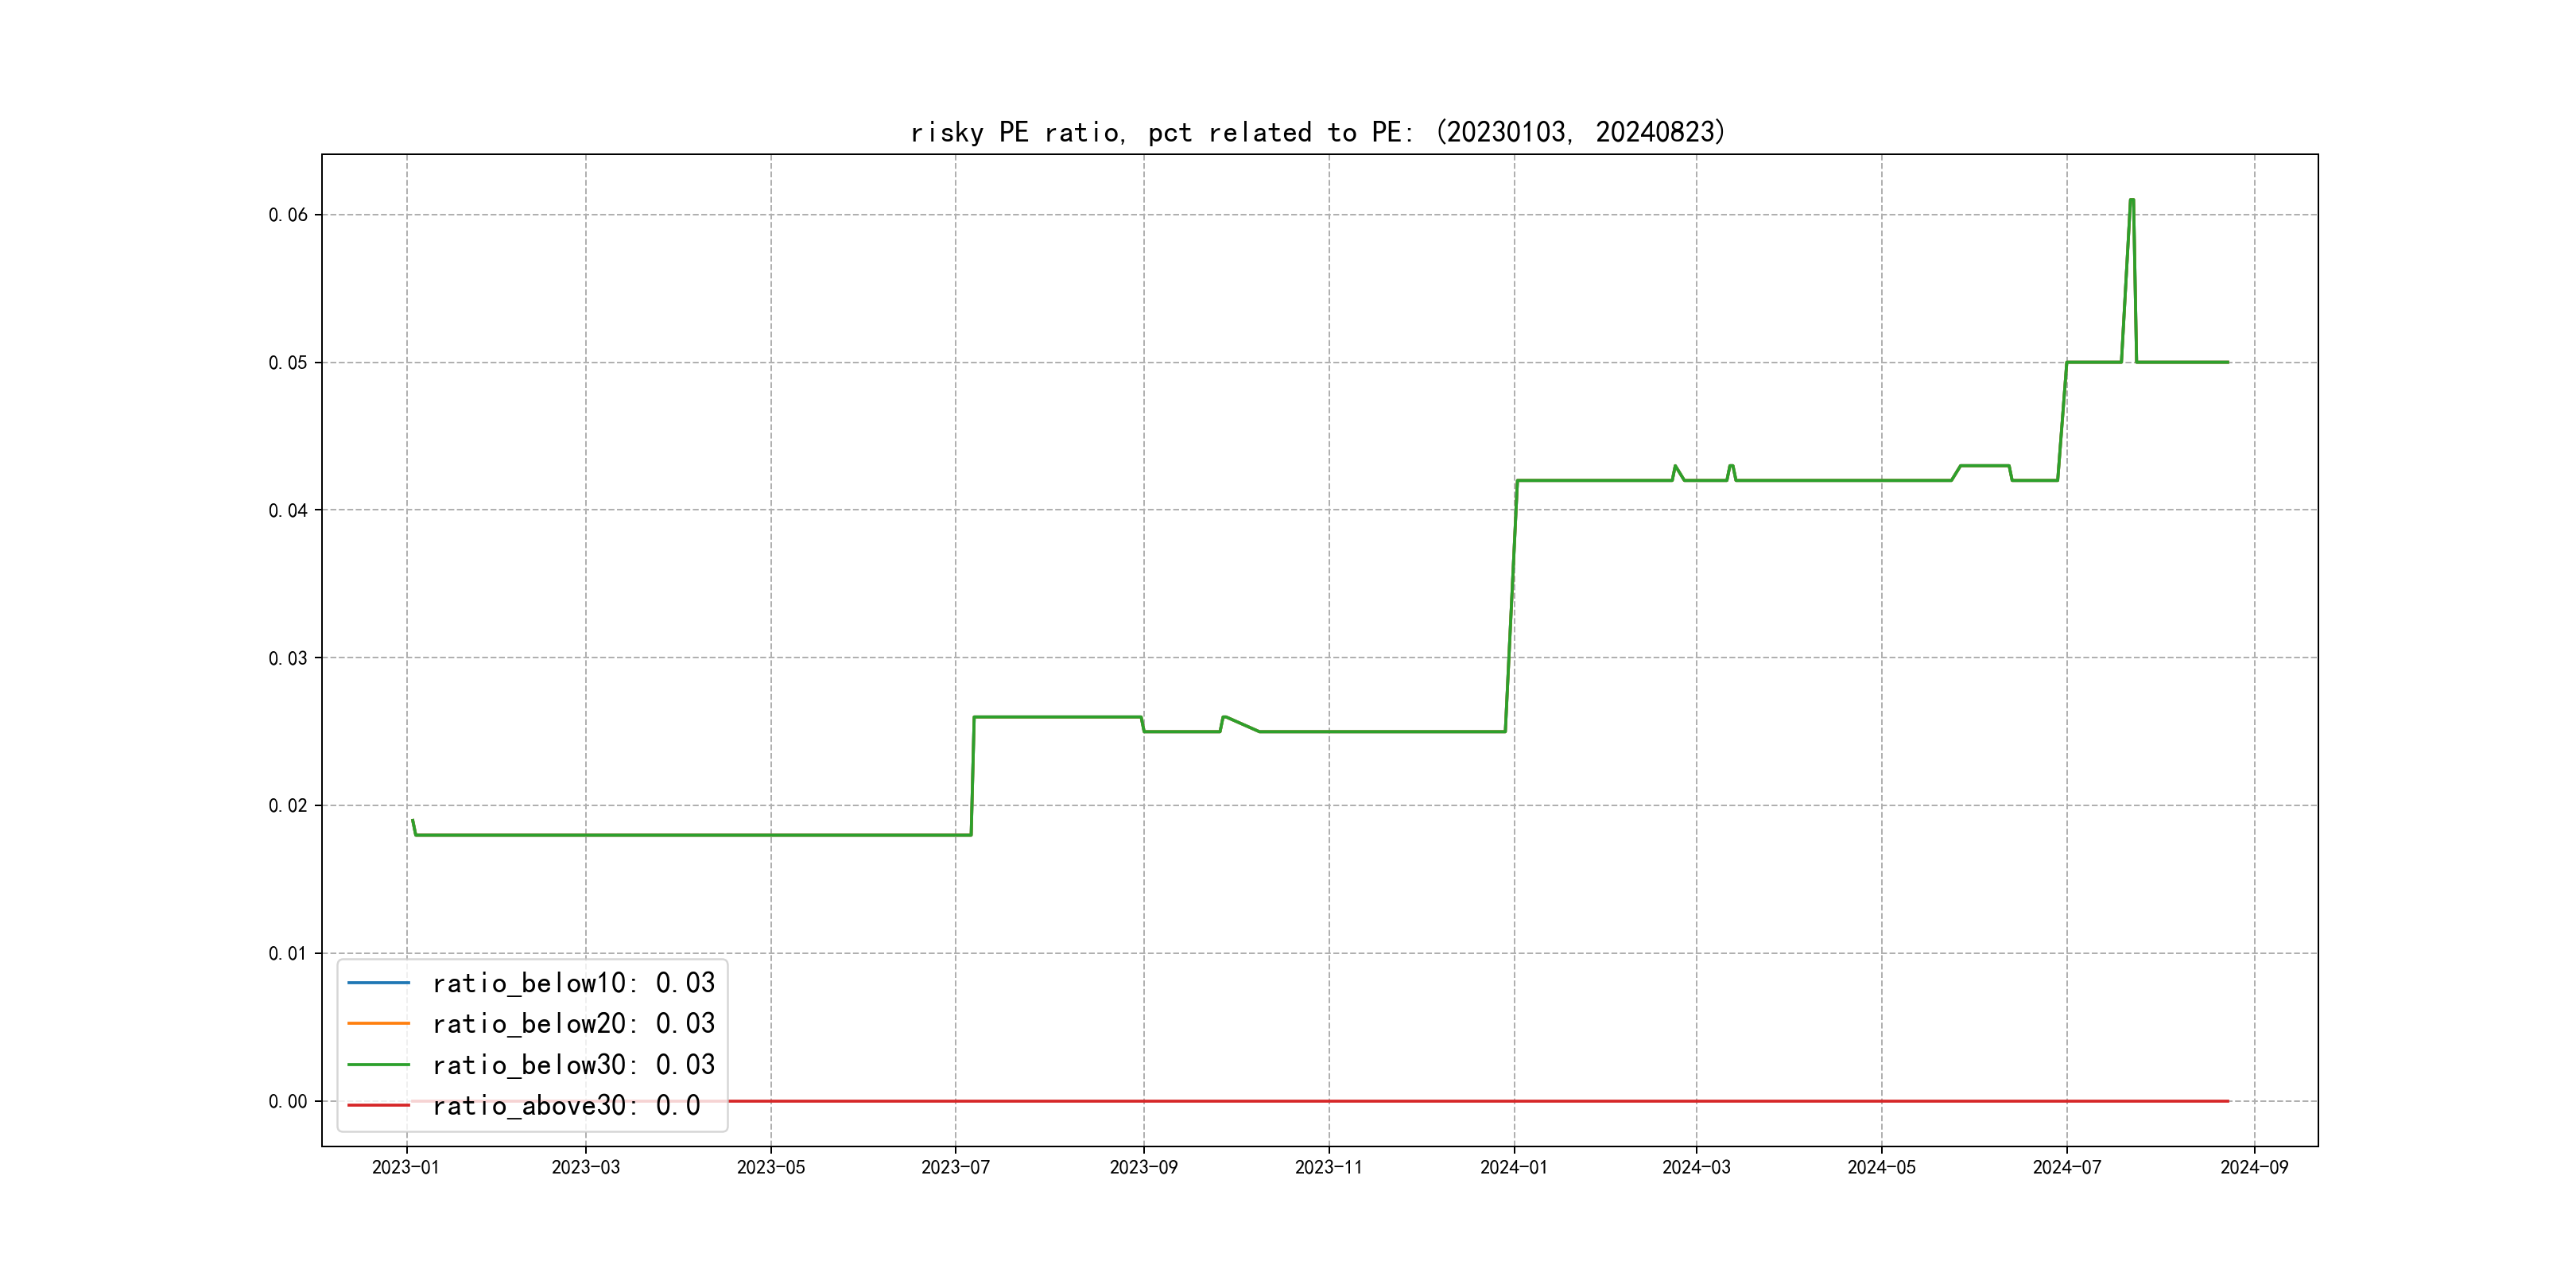Click the 0.06 y-axis tick label
The image size is (2576, 1288).
(x=288, y=215)
